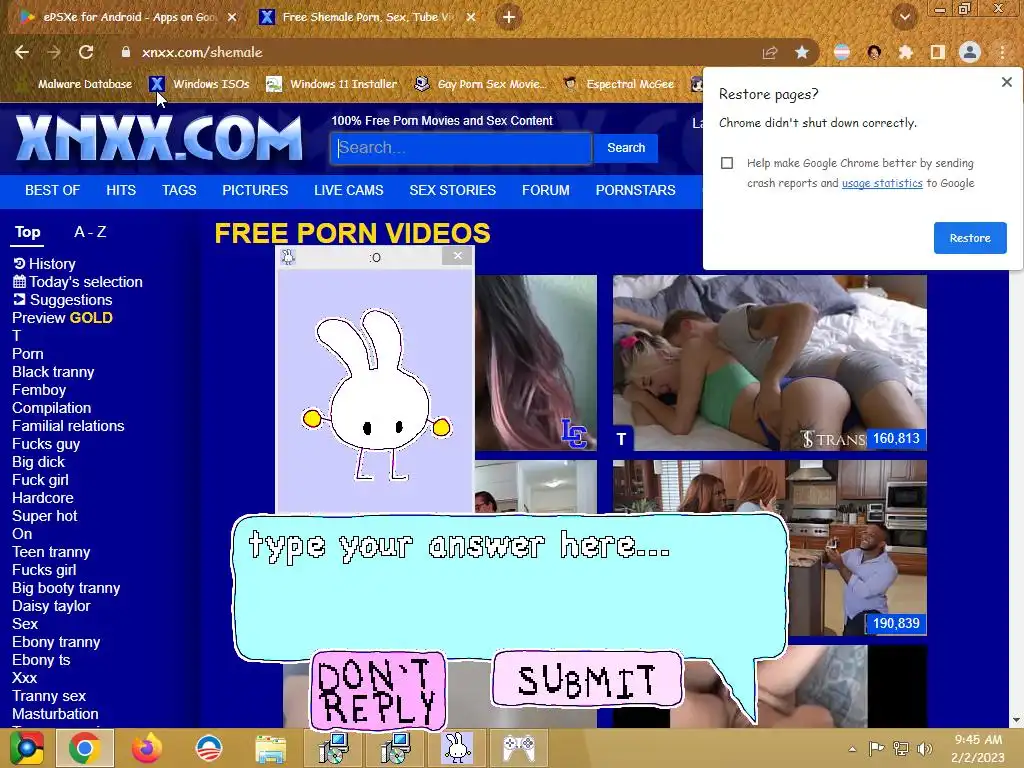Image resolution: width=1024 pixels, height=768 pixels.
Task: Expand the tab search chevron
Action: [905, 17]
